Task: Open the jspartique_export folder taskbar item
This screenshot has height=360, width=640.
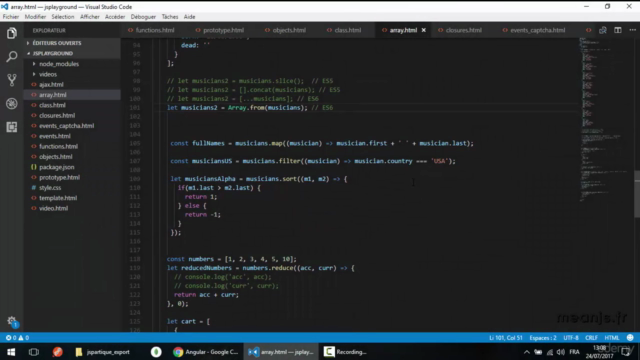Action: click(x=103, y=352)
